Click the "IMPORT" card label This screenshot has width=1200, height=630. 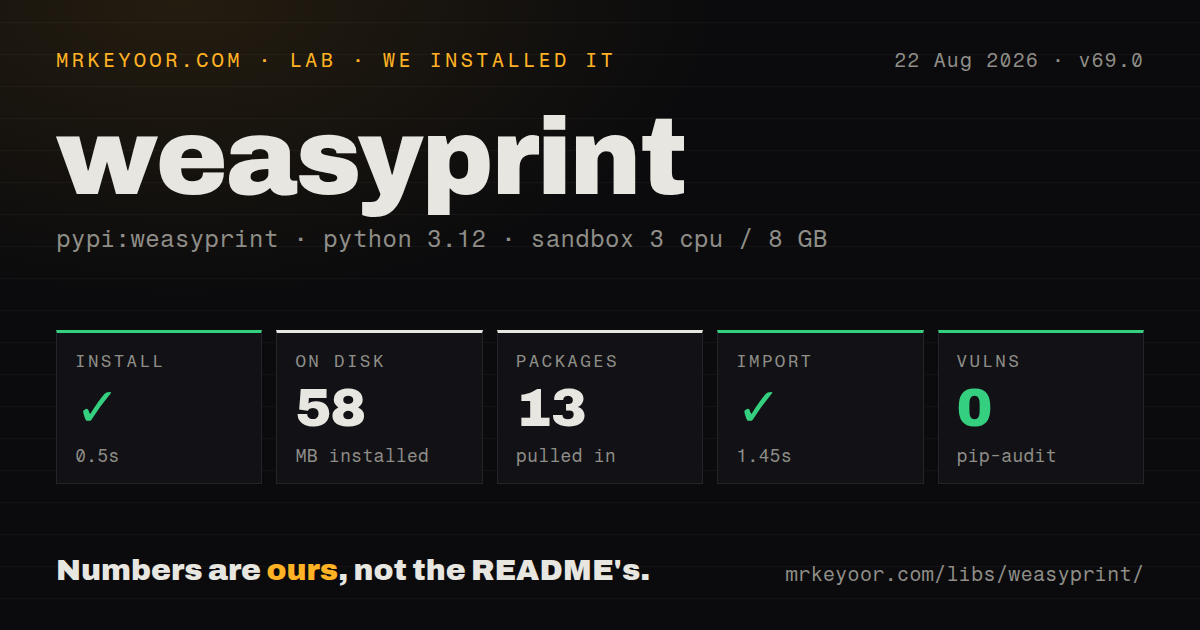(x=774, y=361)
